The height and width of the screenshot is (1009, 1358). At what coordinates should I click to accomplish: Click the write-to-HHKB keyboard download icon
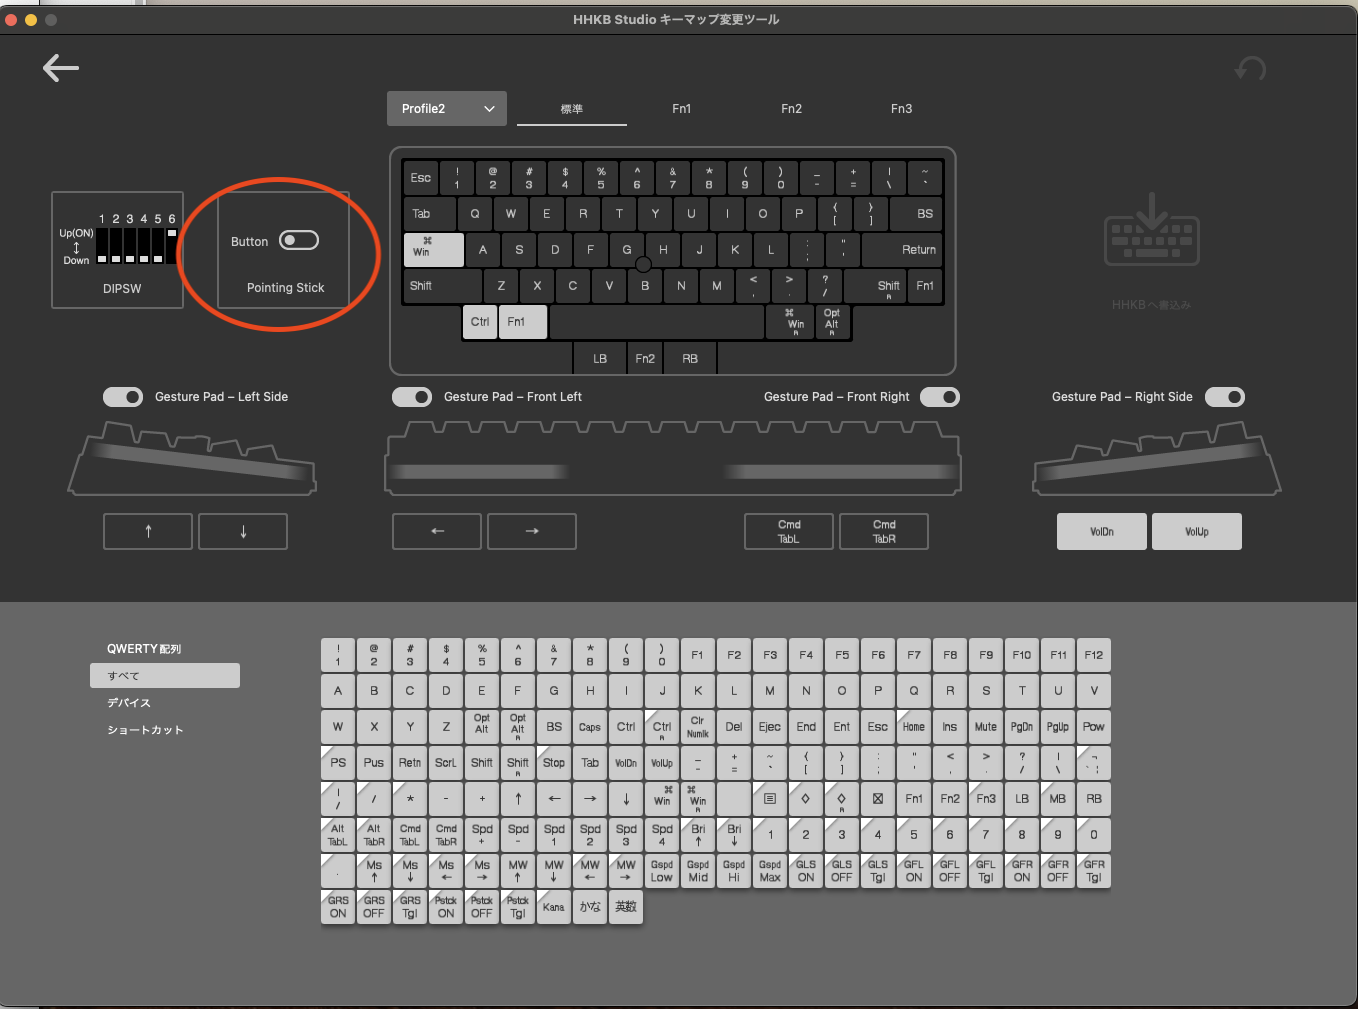[1151, 229]
